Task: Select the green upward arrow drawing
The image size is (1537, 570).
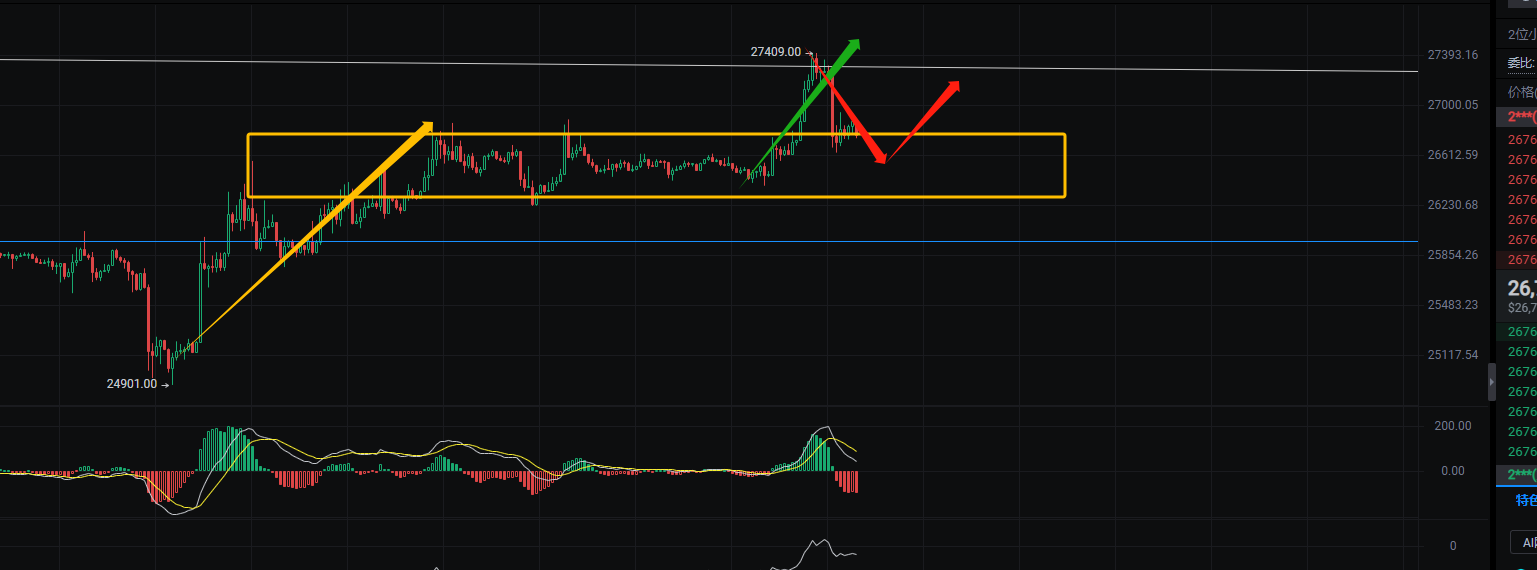Action: [800, 113]
